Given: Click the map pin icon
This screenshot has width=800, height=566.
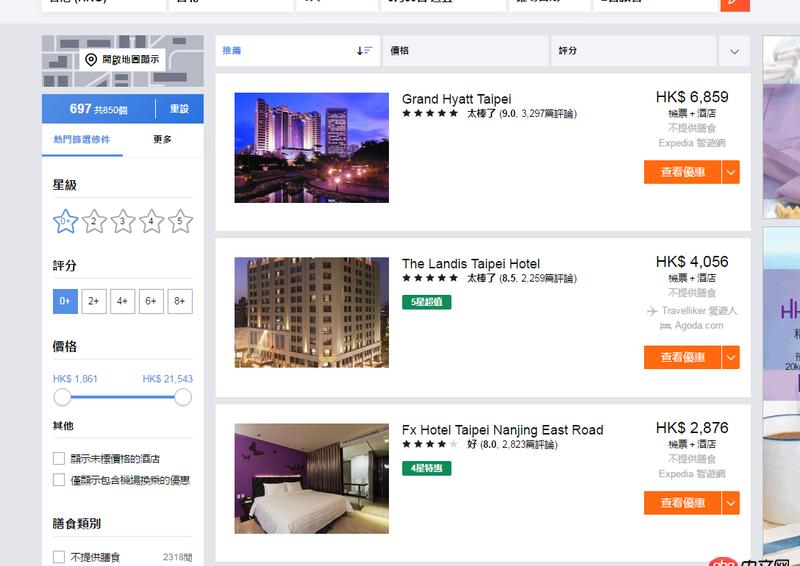Looking at the screenshot, I should pos(91,60).
